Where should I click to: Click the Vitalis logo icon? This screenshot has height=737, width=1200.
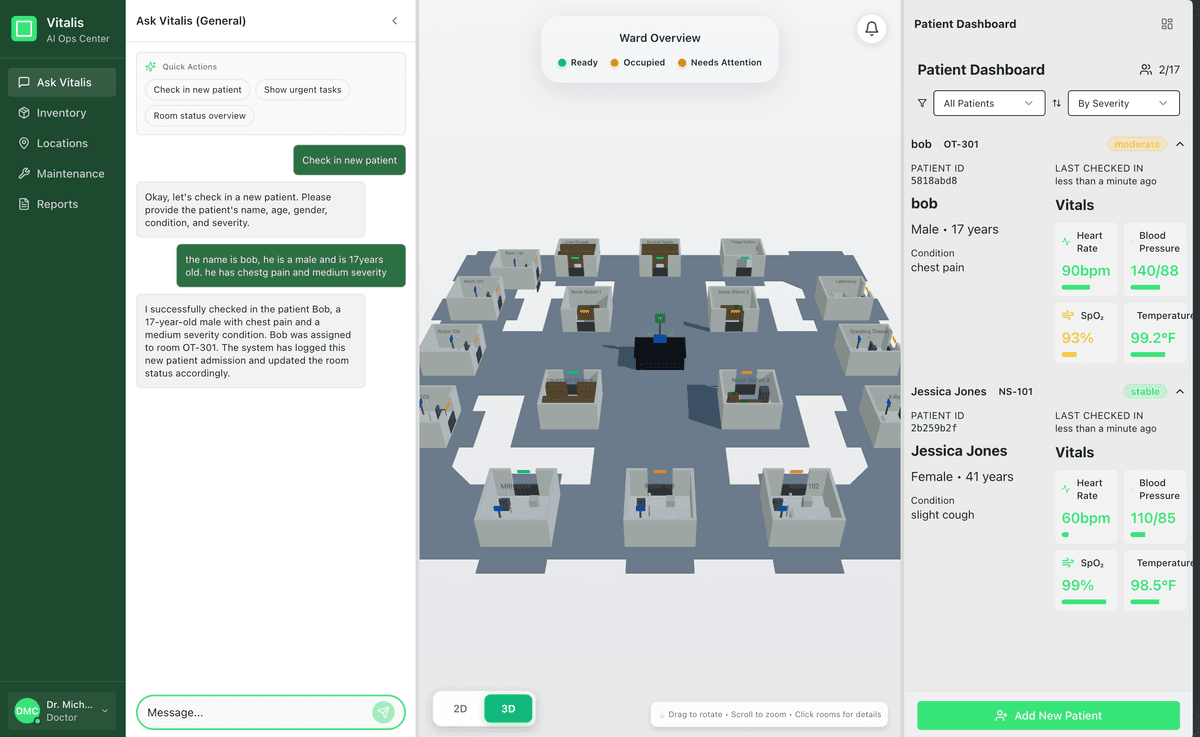(24, 29)
